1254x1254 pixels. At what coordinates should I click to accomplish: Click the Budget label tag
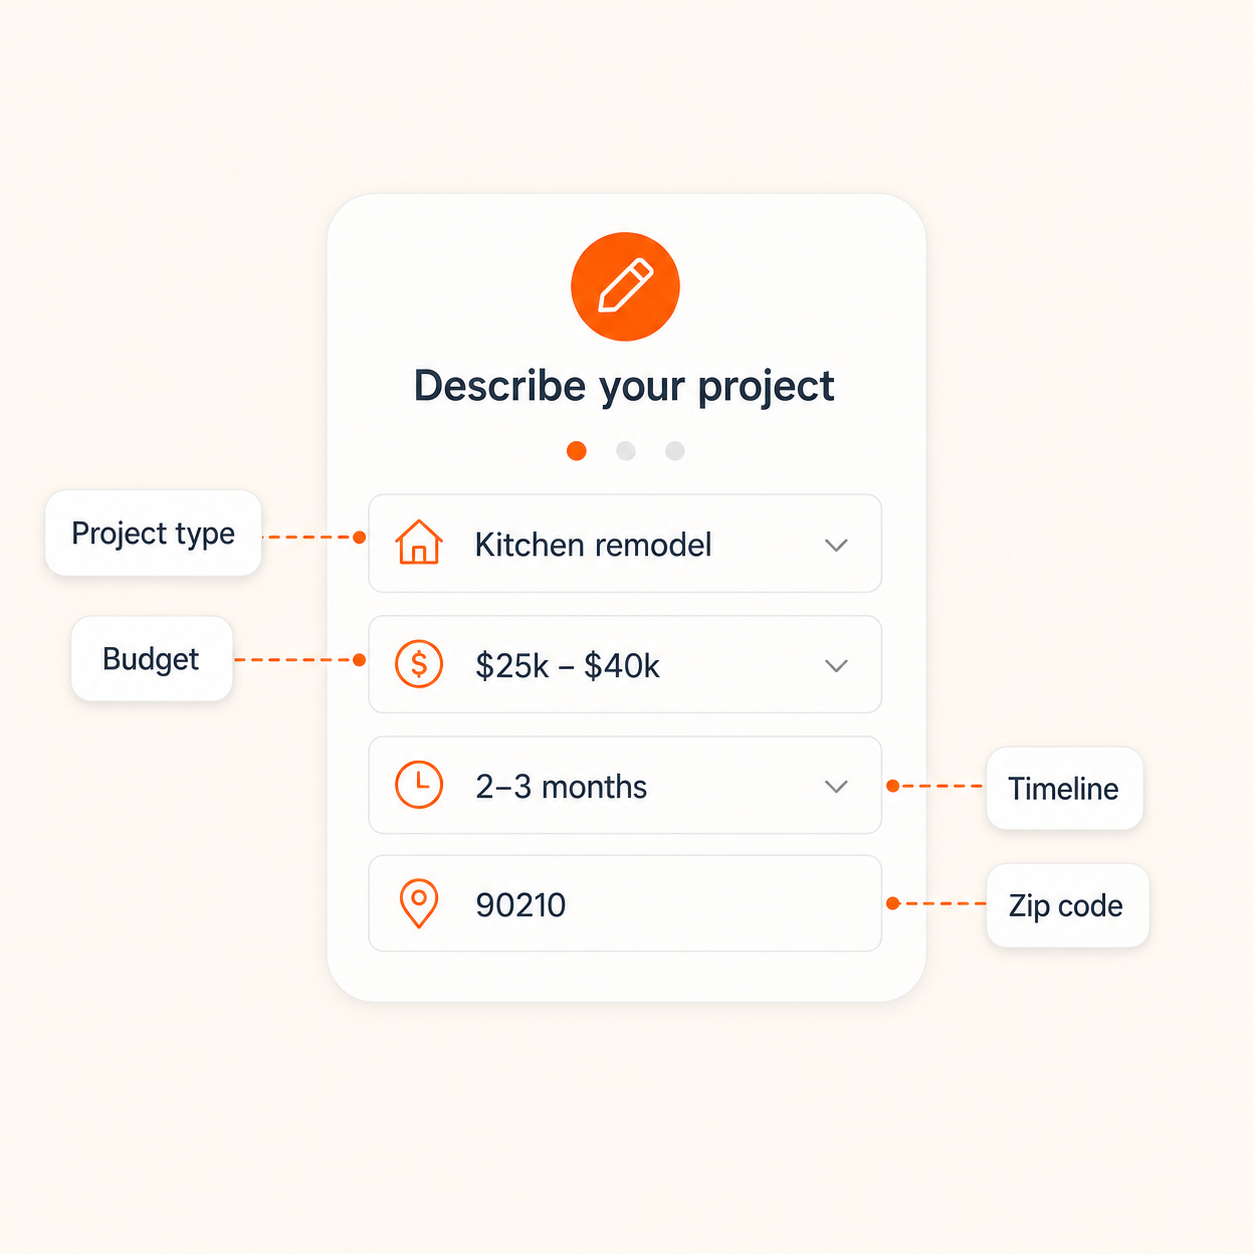(152, 659)
